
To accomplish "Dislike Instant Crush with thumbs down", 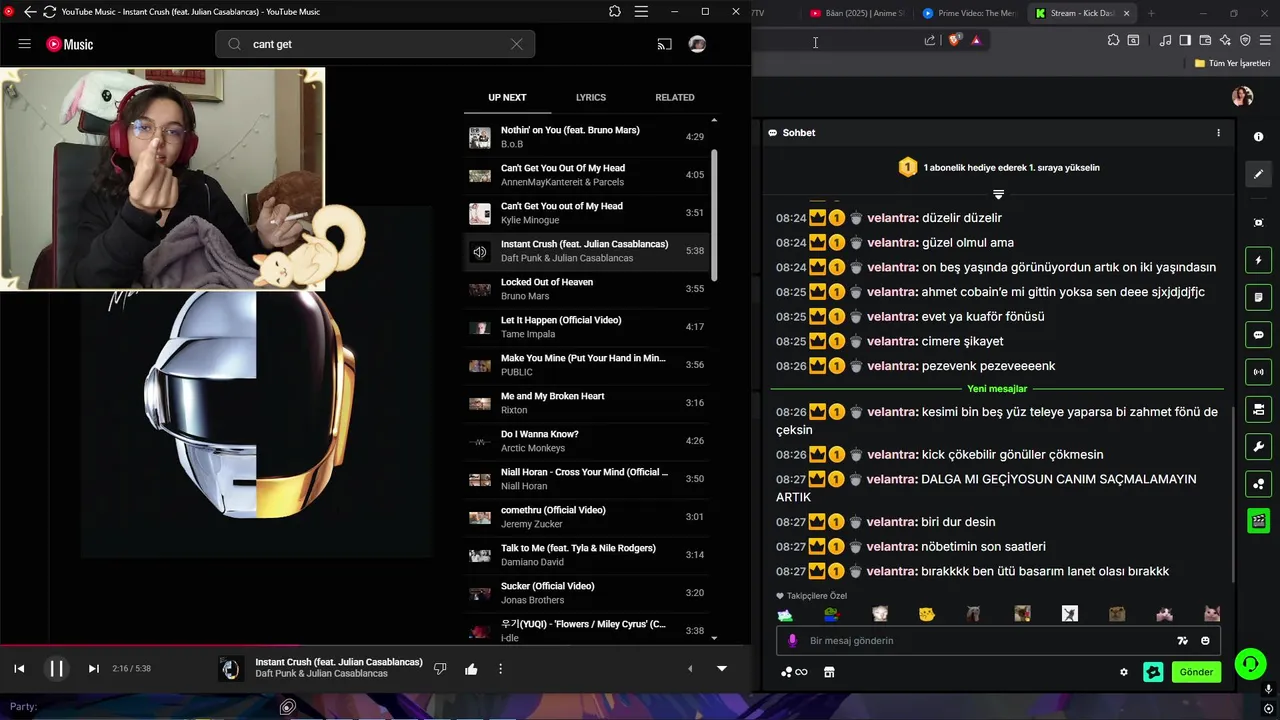I will point(440,668).
